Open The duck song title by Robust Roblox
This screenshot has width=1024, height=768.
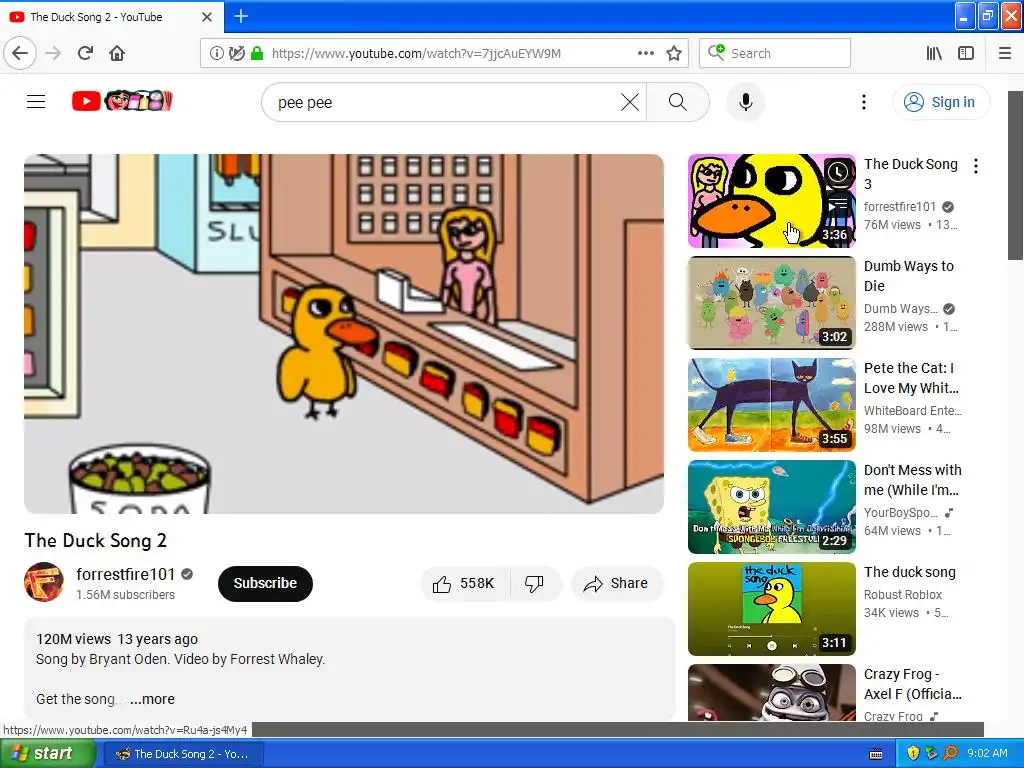909,572
